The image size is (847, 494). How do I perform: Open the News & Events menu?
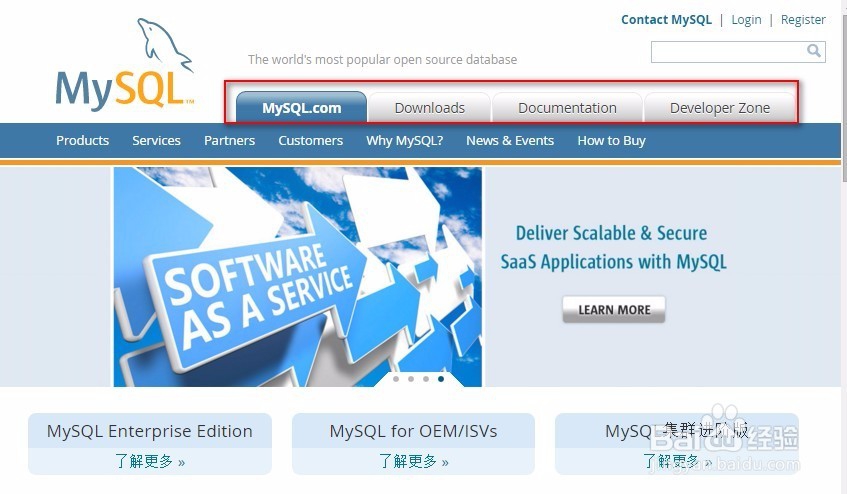[x=510, y=140]
